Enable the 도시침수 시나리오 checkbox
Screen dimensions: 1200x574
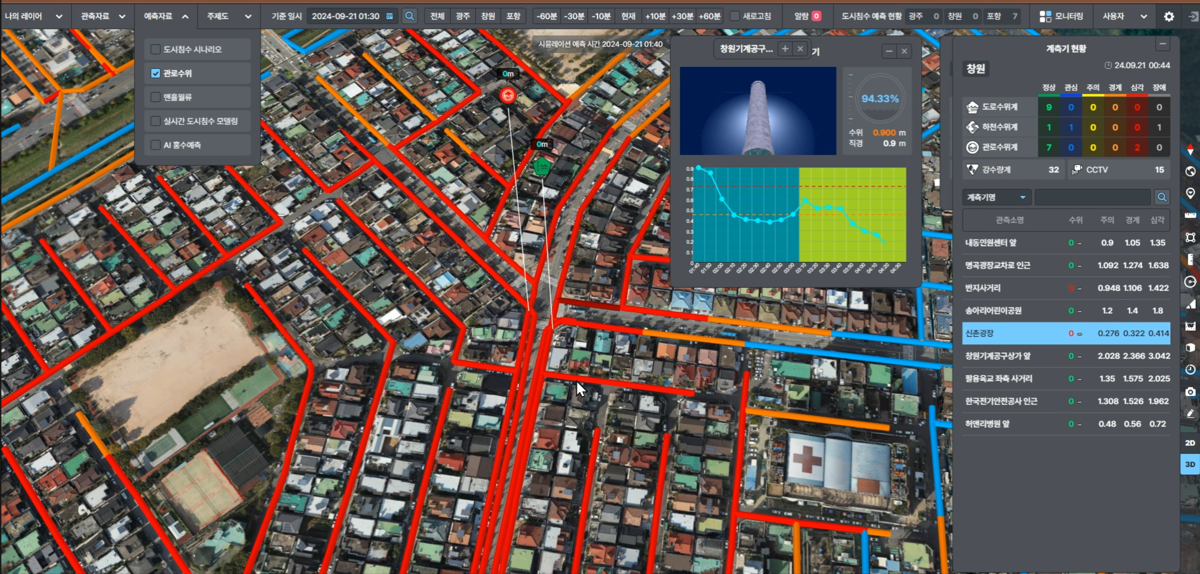(x=155, y=49)
